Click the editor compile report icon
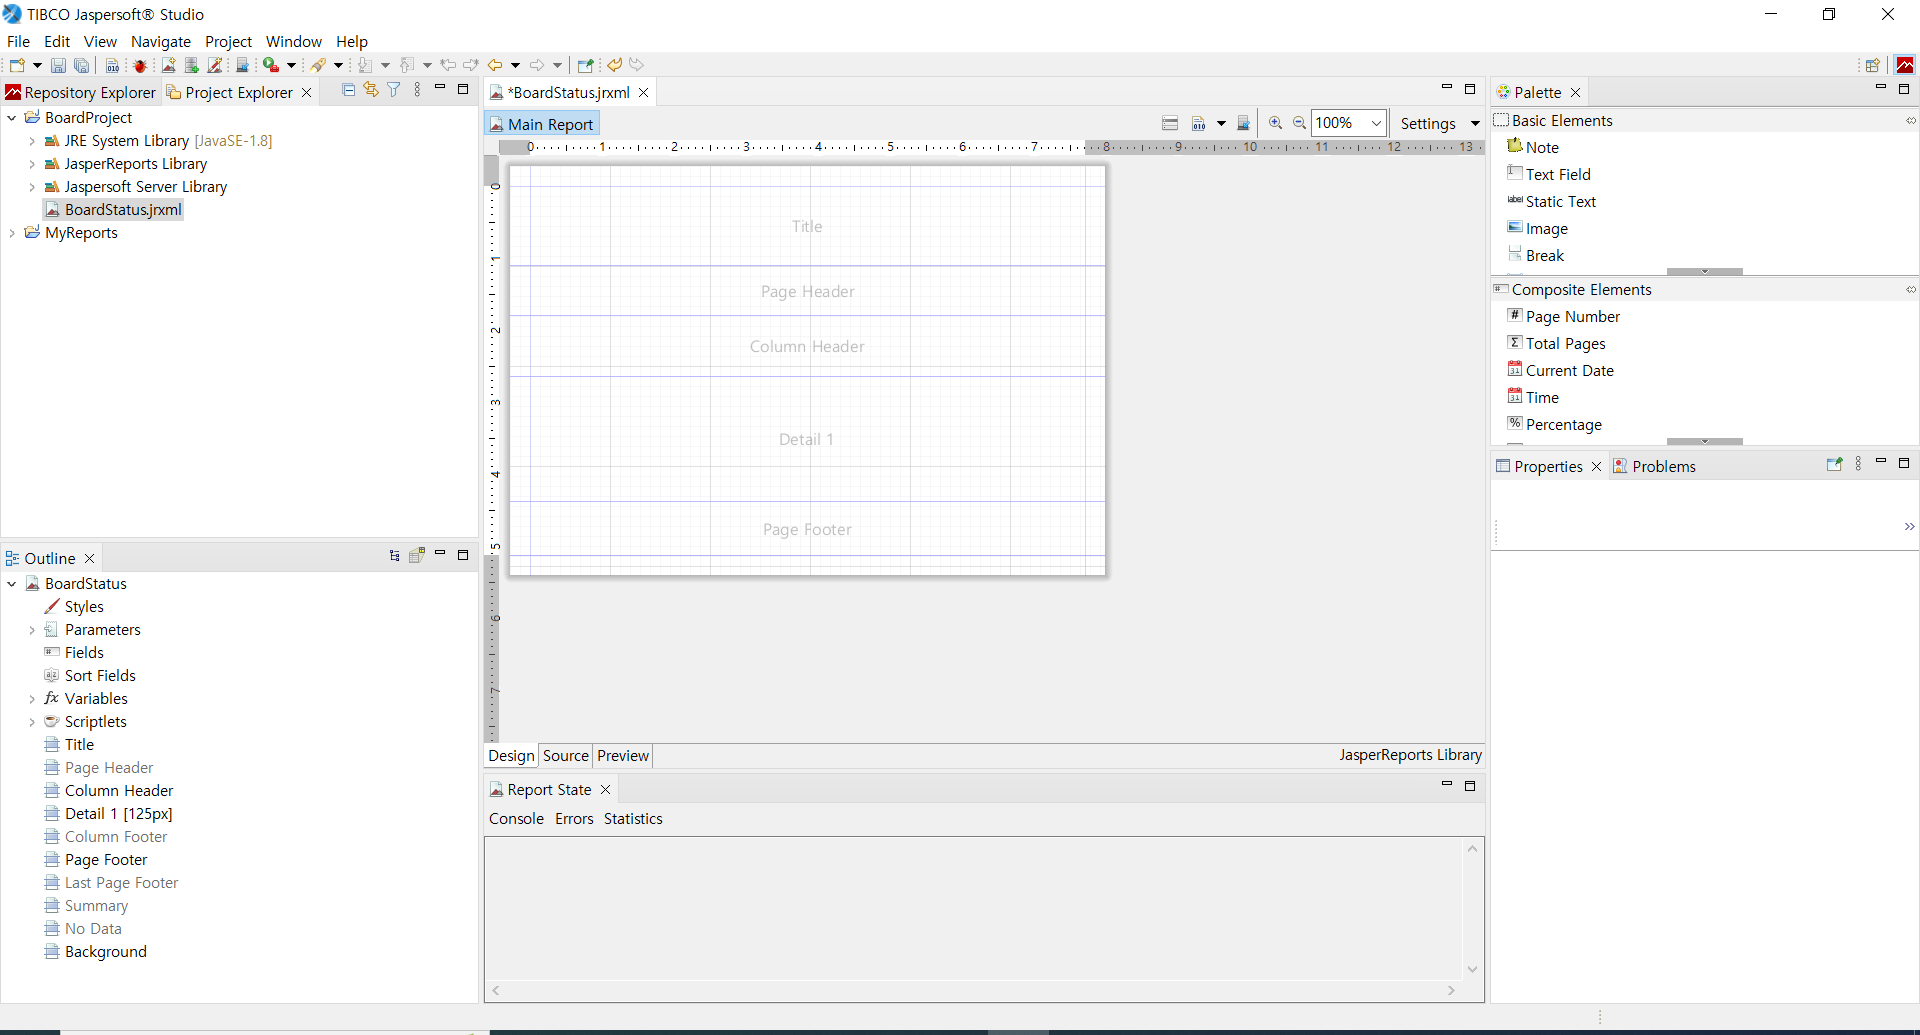Image resolution: width=1920 pixels, height=1035 pixels. pos(1198,123)
